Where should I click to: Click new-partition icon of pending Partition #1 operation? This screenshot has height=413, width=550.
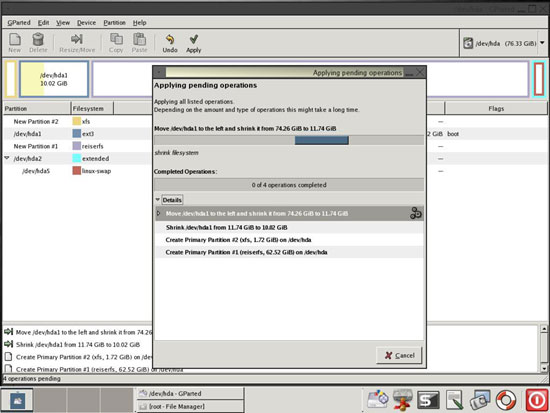9,369
